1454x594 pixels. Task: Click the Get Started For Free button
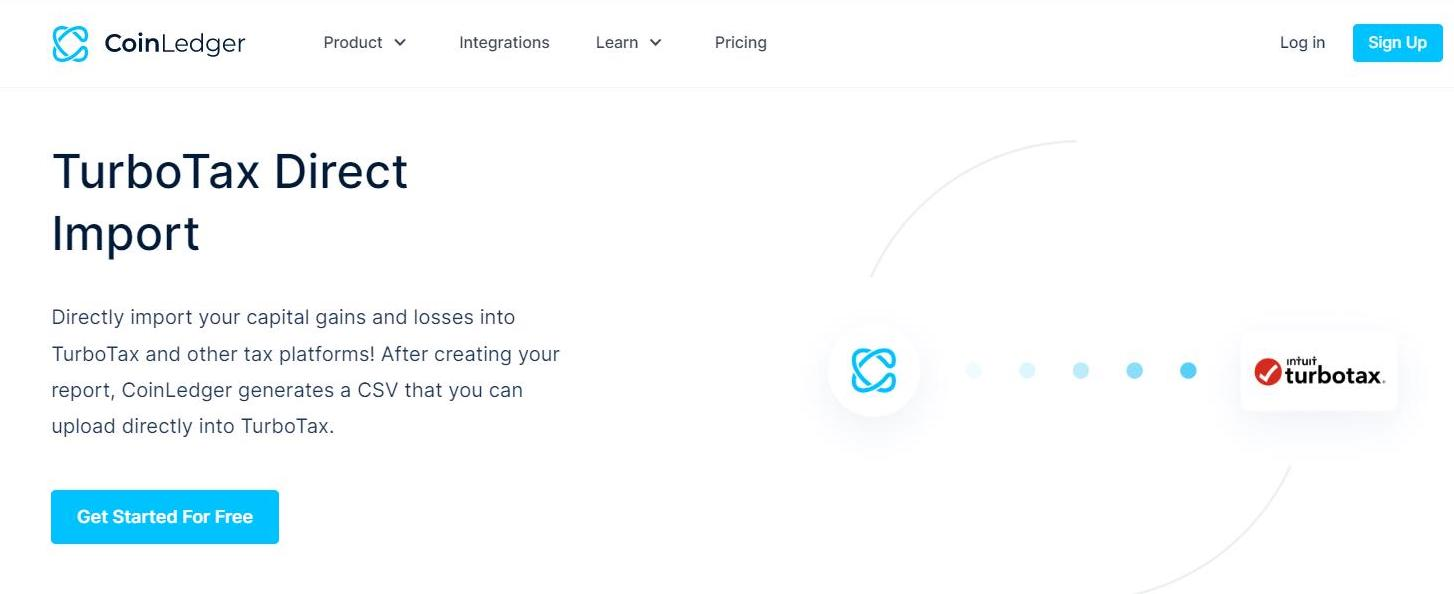(165, 517)
